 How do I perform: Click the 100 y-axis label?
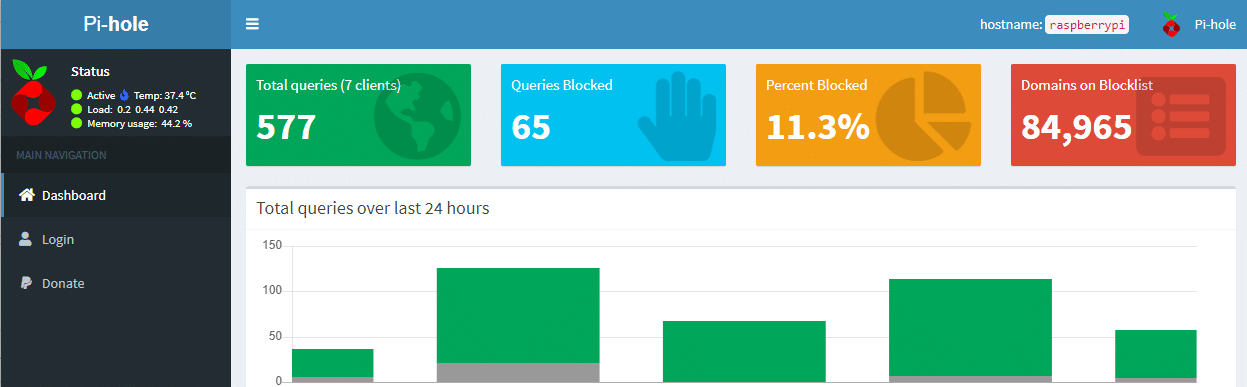point(272,291)
